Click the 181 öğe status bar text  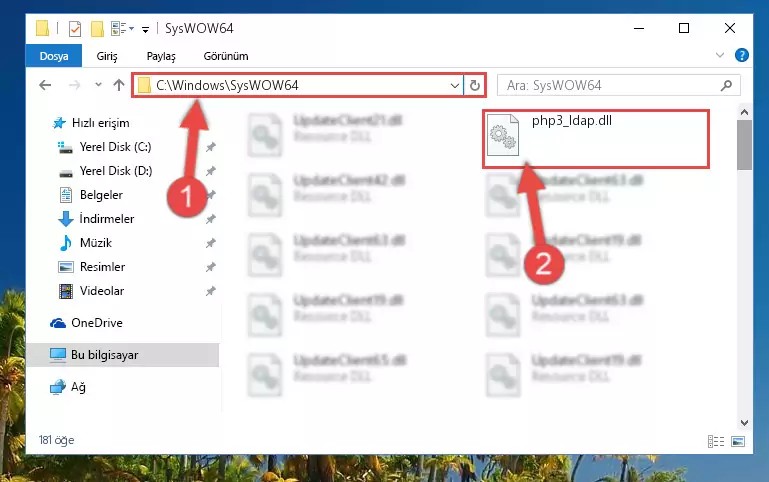[56, 440]
